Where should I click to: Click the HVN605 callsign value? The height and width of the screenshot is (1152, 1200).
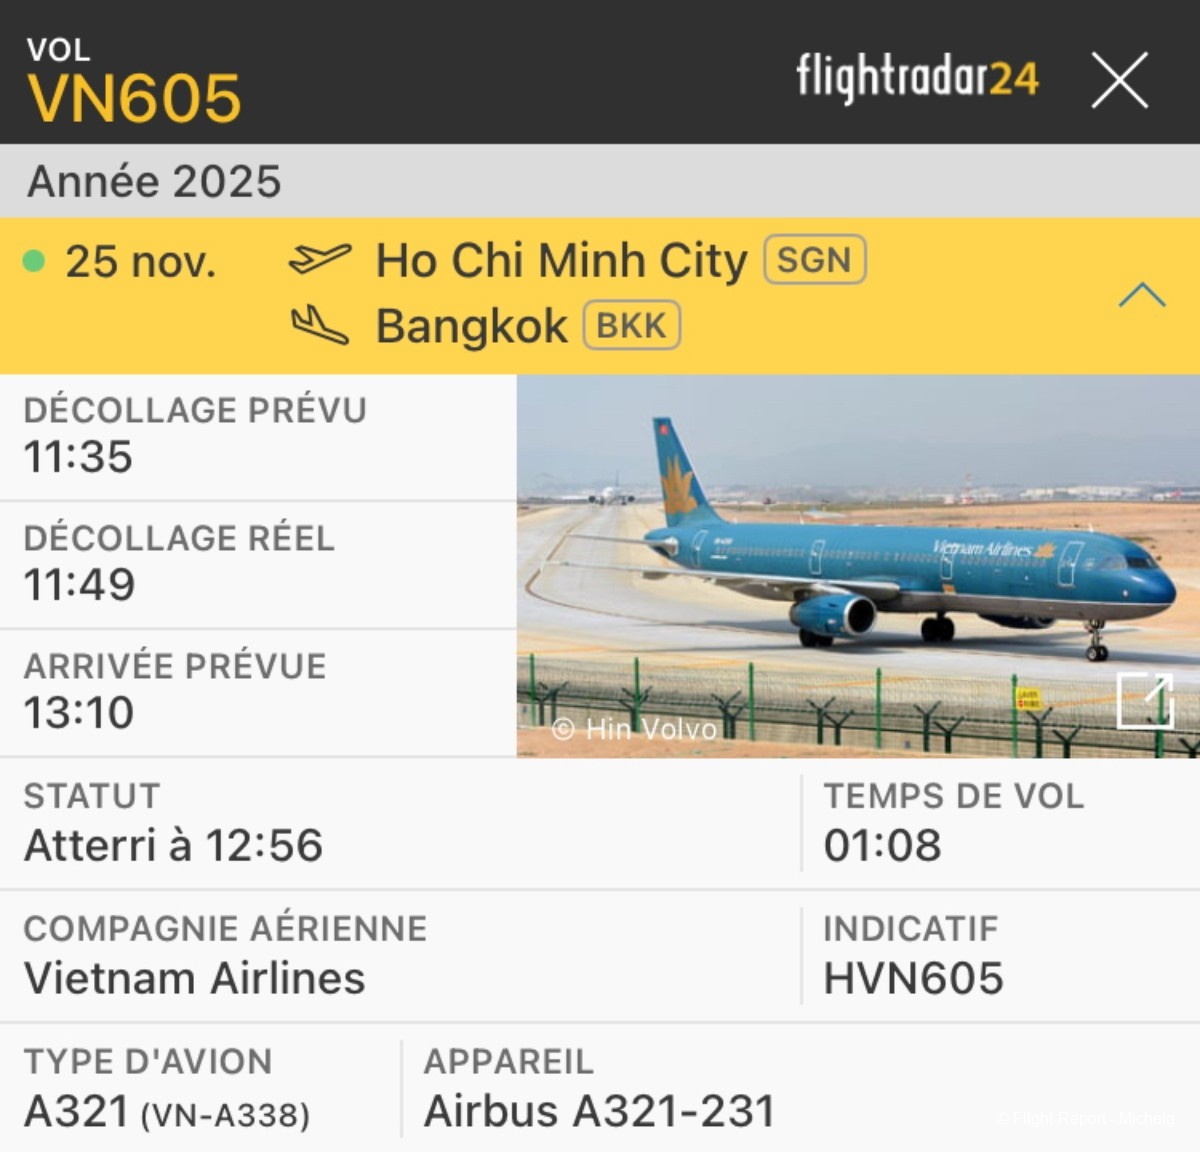click(x=913, y=978)
